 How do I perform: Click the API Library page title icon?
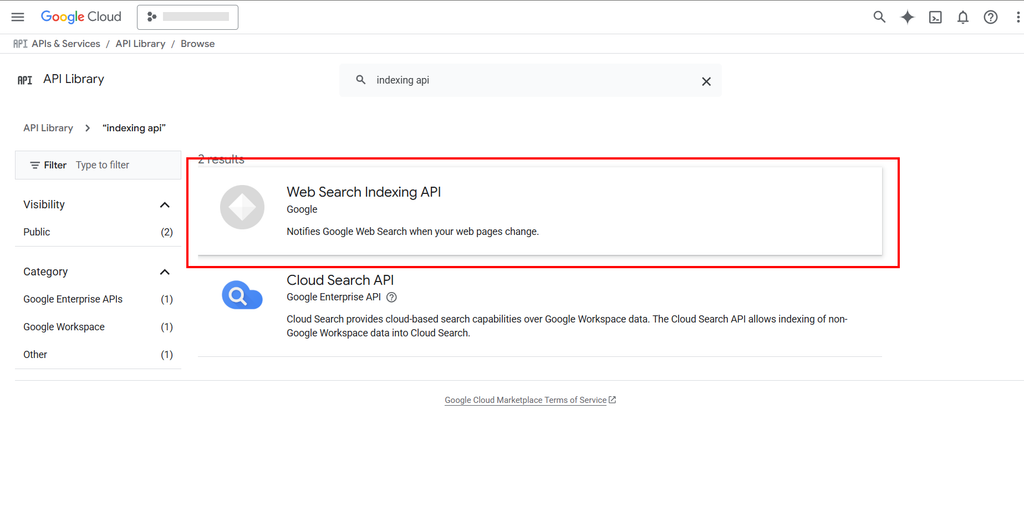tap(25, 80)
